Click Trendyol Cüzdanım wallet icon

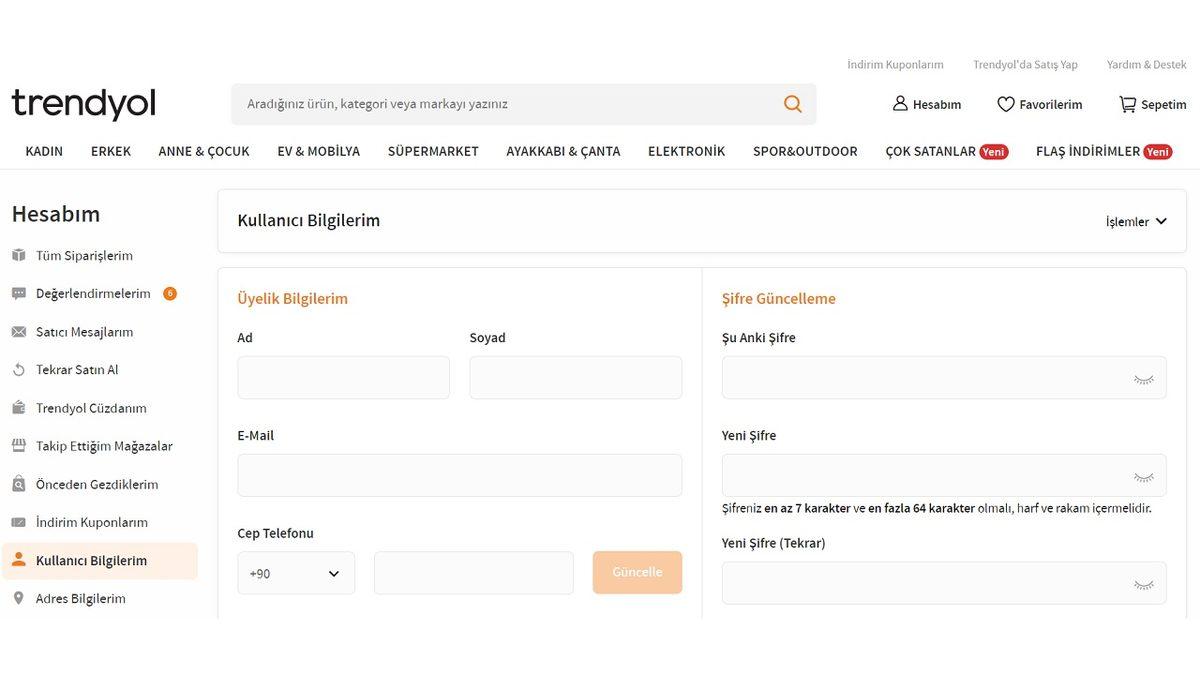[18, 408]
